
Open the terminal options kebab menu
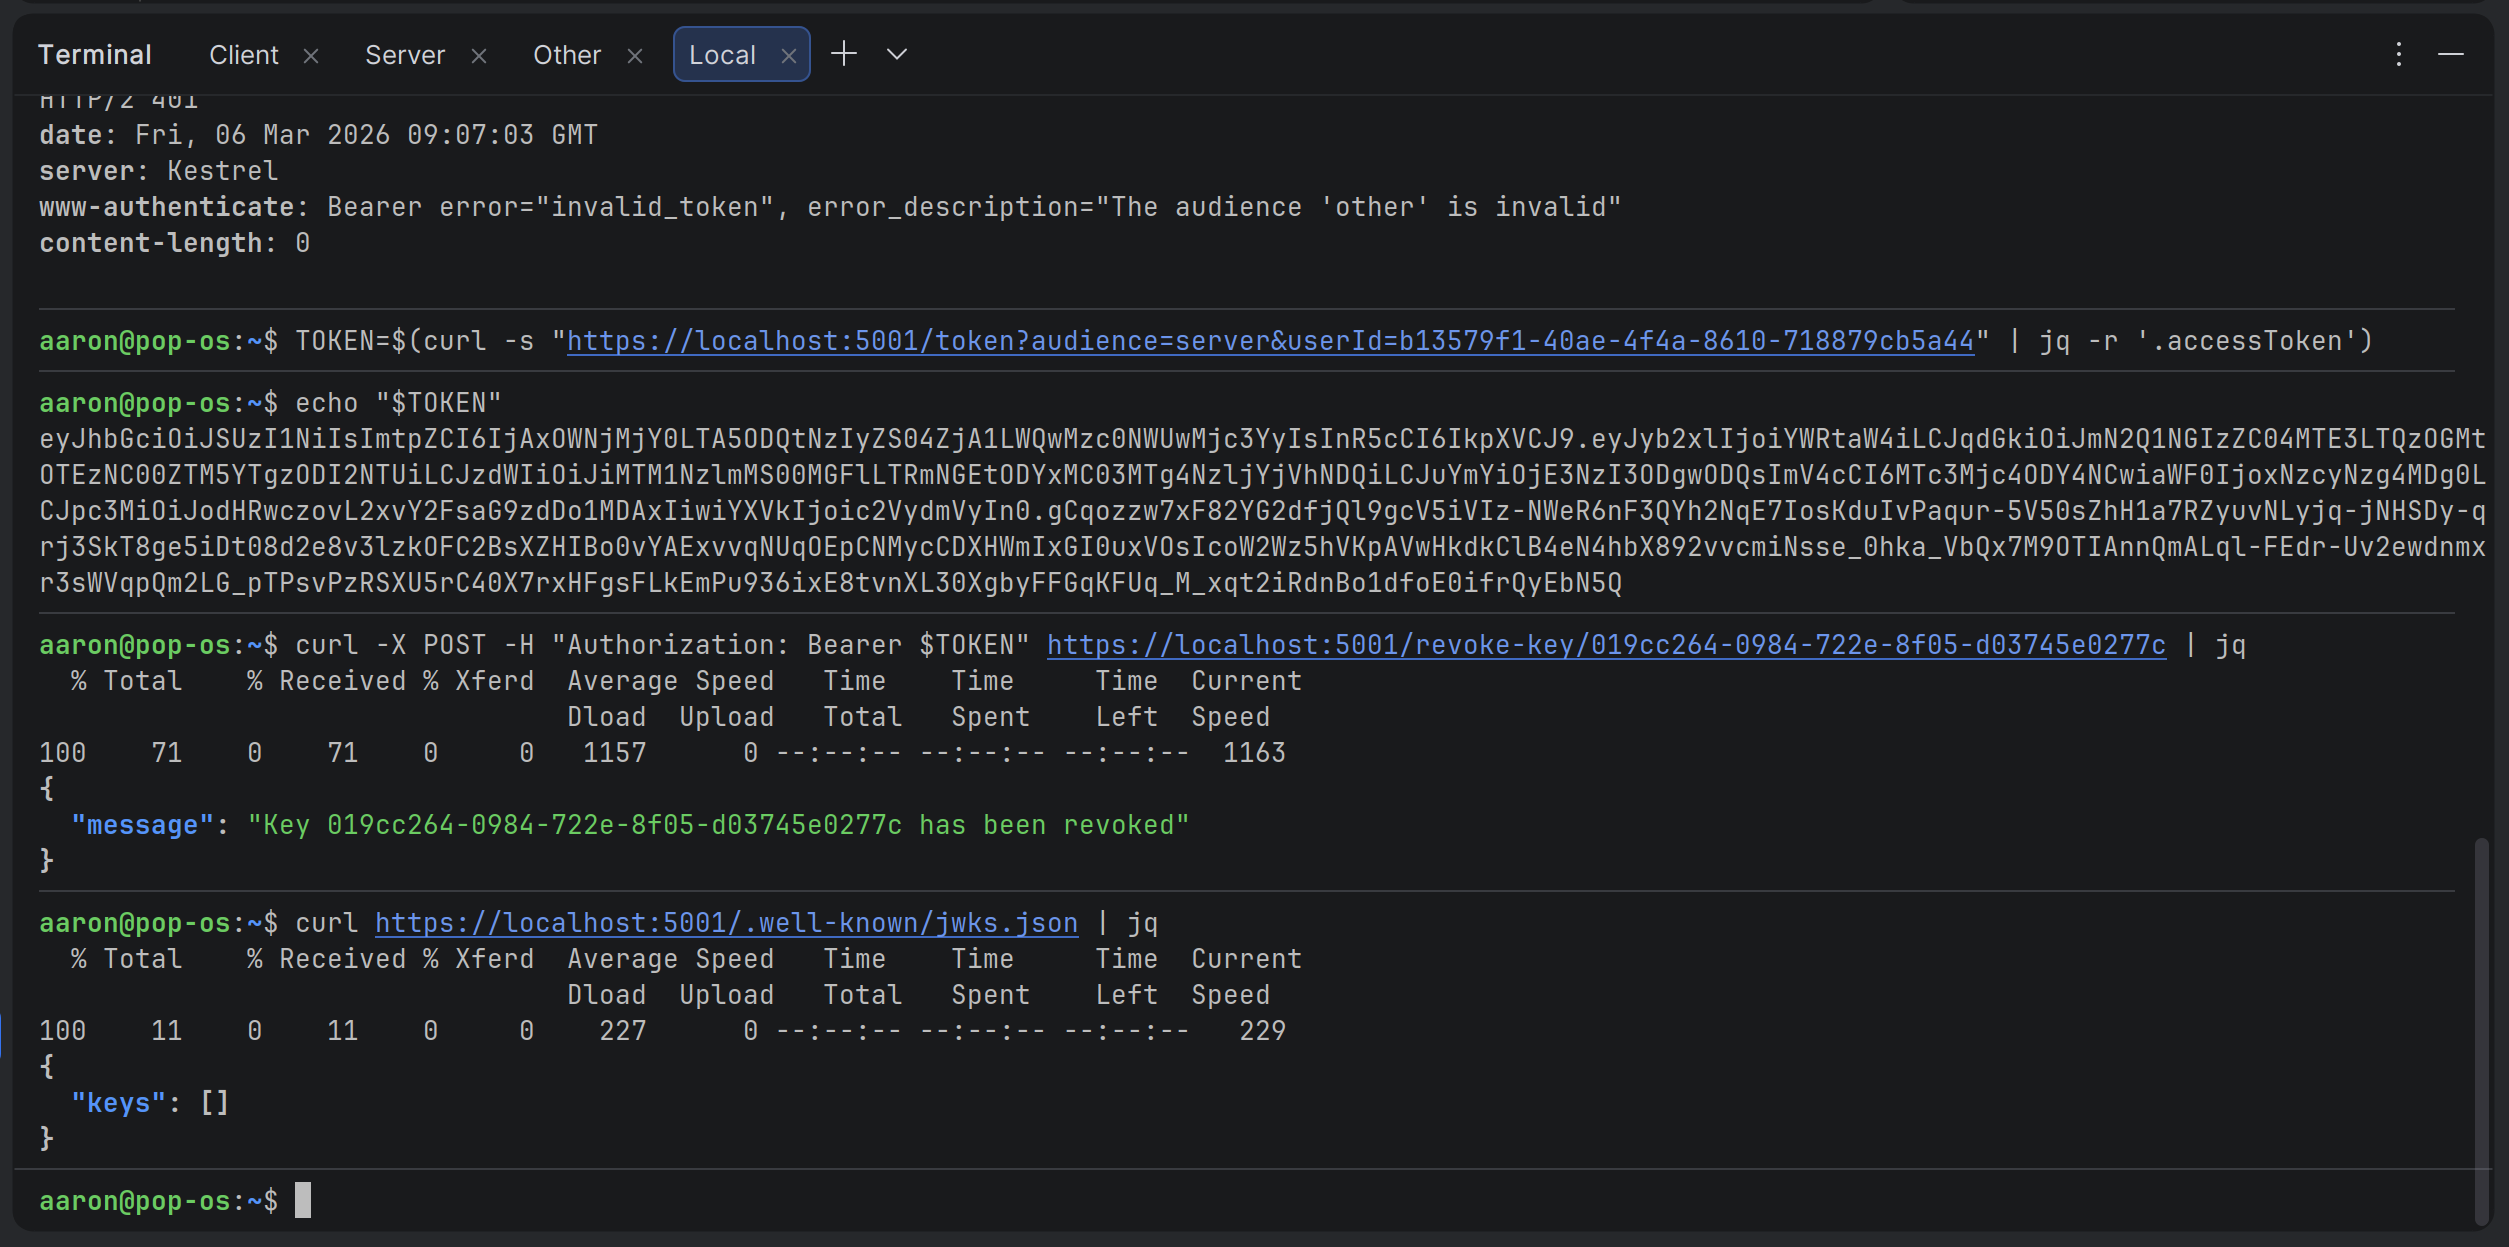coord(2398,54)
